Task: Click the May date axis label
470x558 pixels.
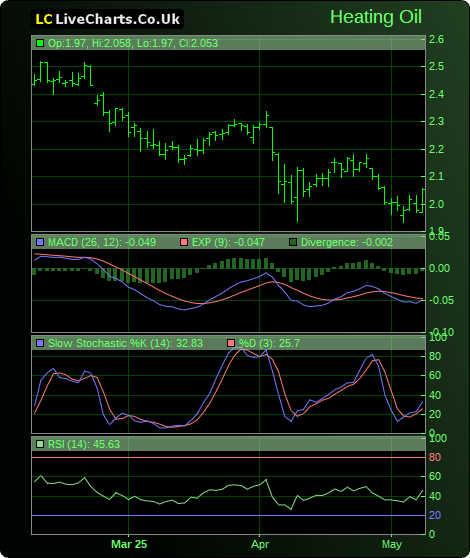Action: tap(392, 544)
